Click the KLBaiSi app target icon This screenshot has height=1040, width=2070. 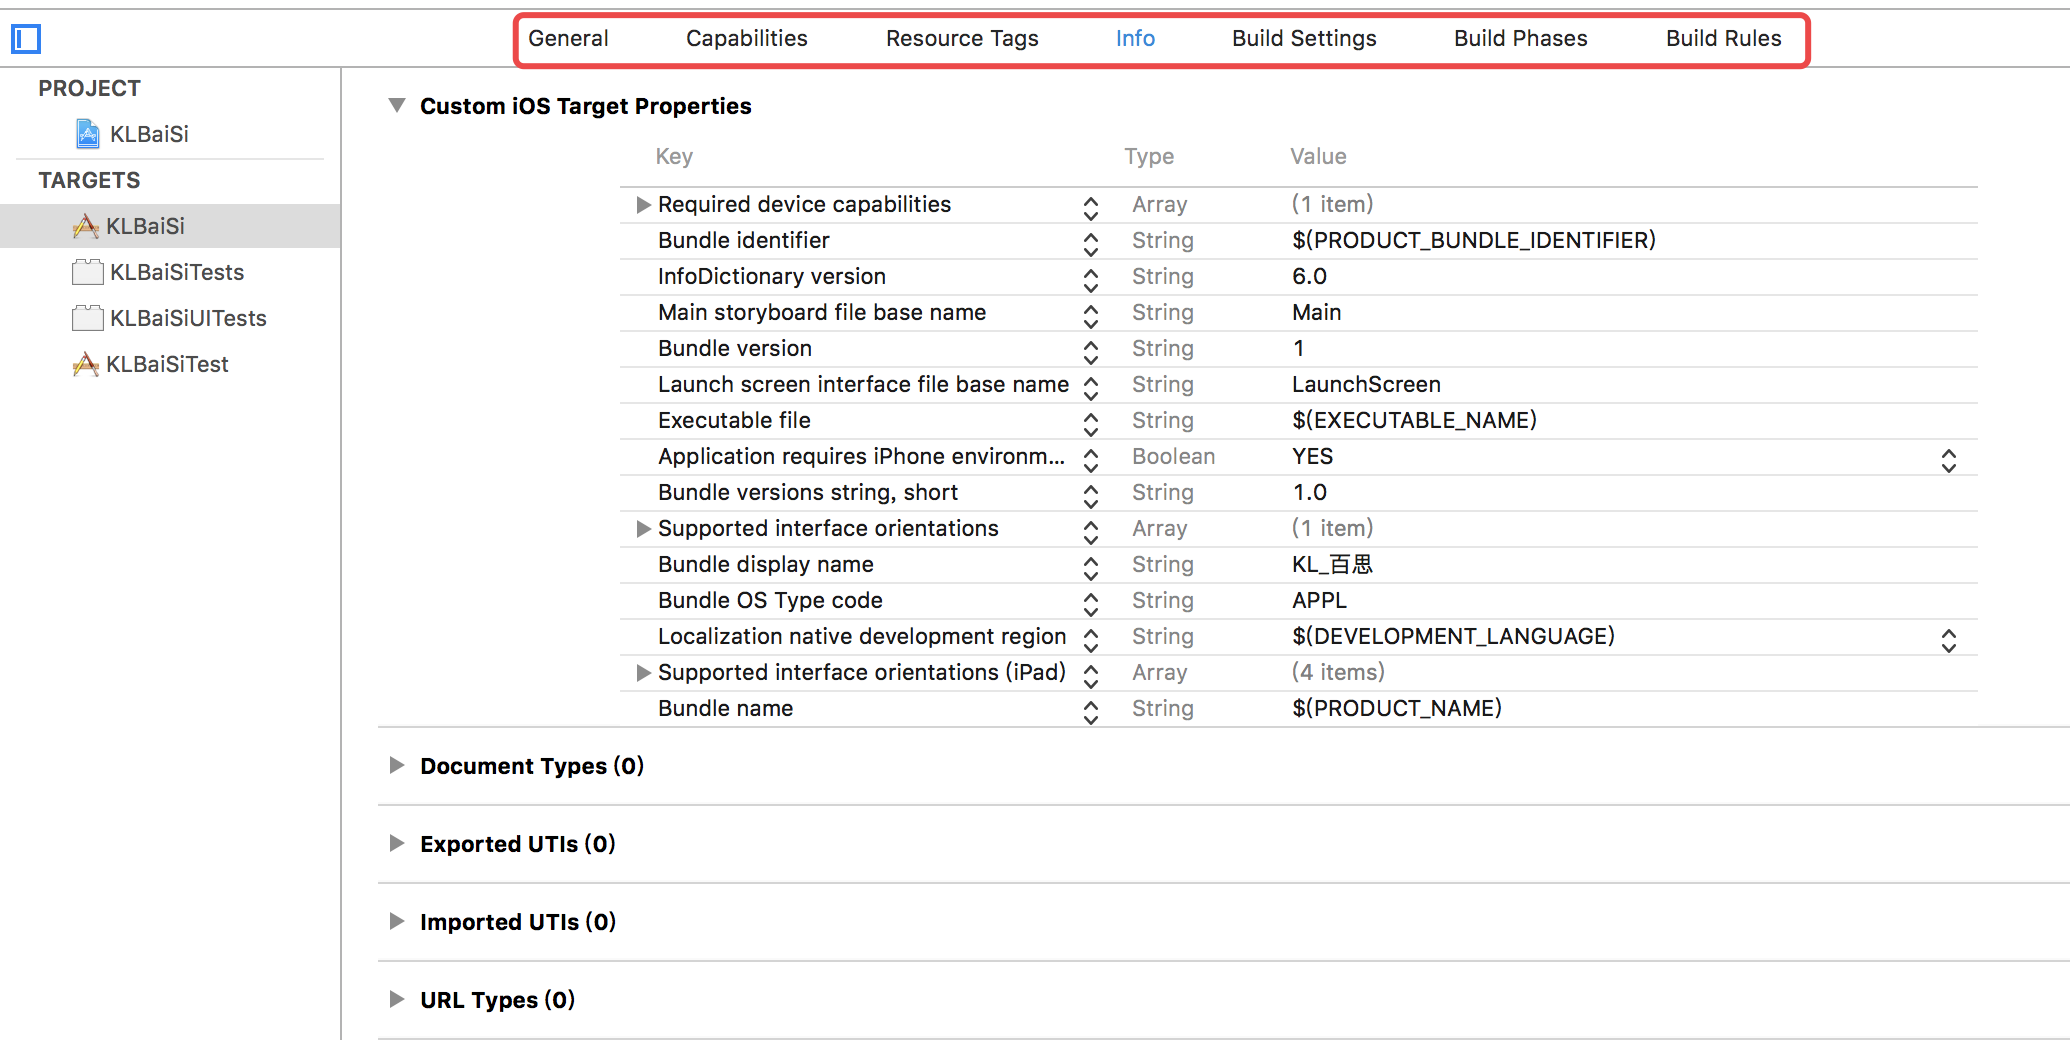point(86,226)
